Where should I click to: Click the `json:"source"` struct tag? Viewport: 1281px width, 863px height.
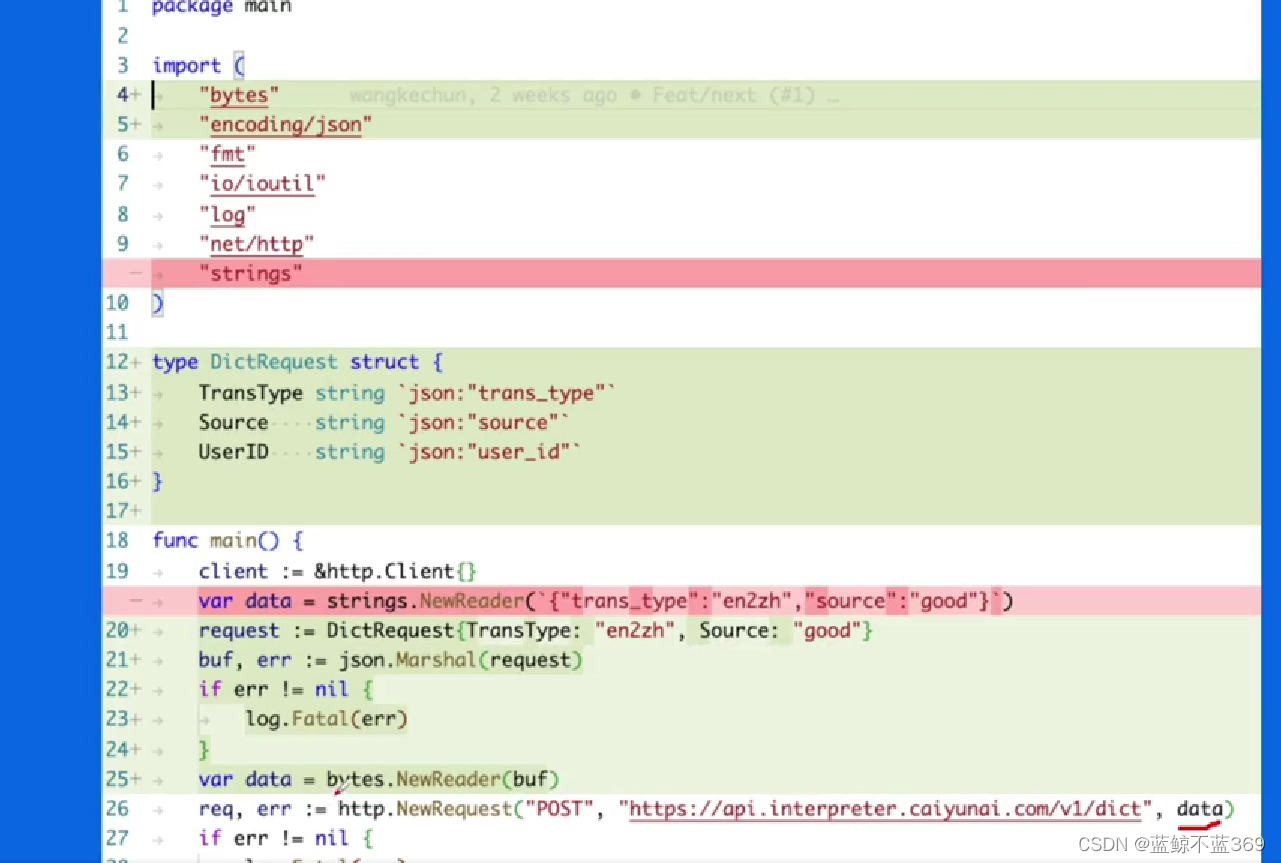click(483, 422)
